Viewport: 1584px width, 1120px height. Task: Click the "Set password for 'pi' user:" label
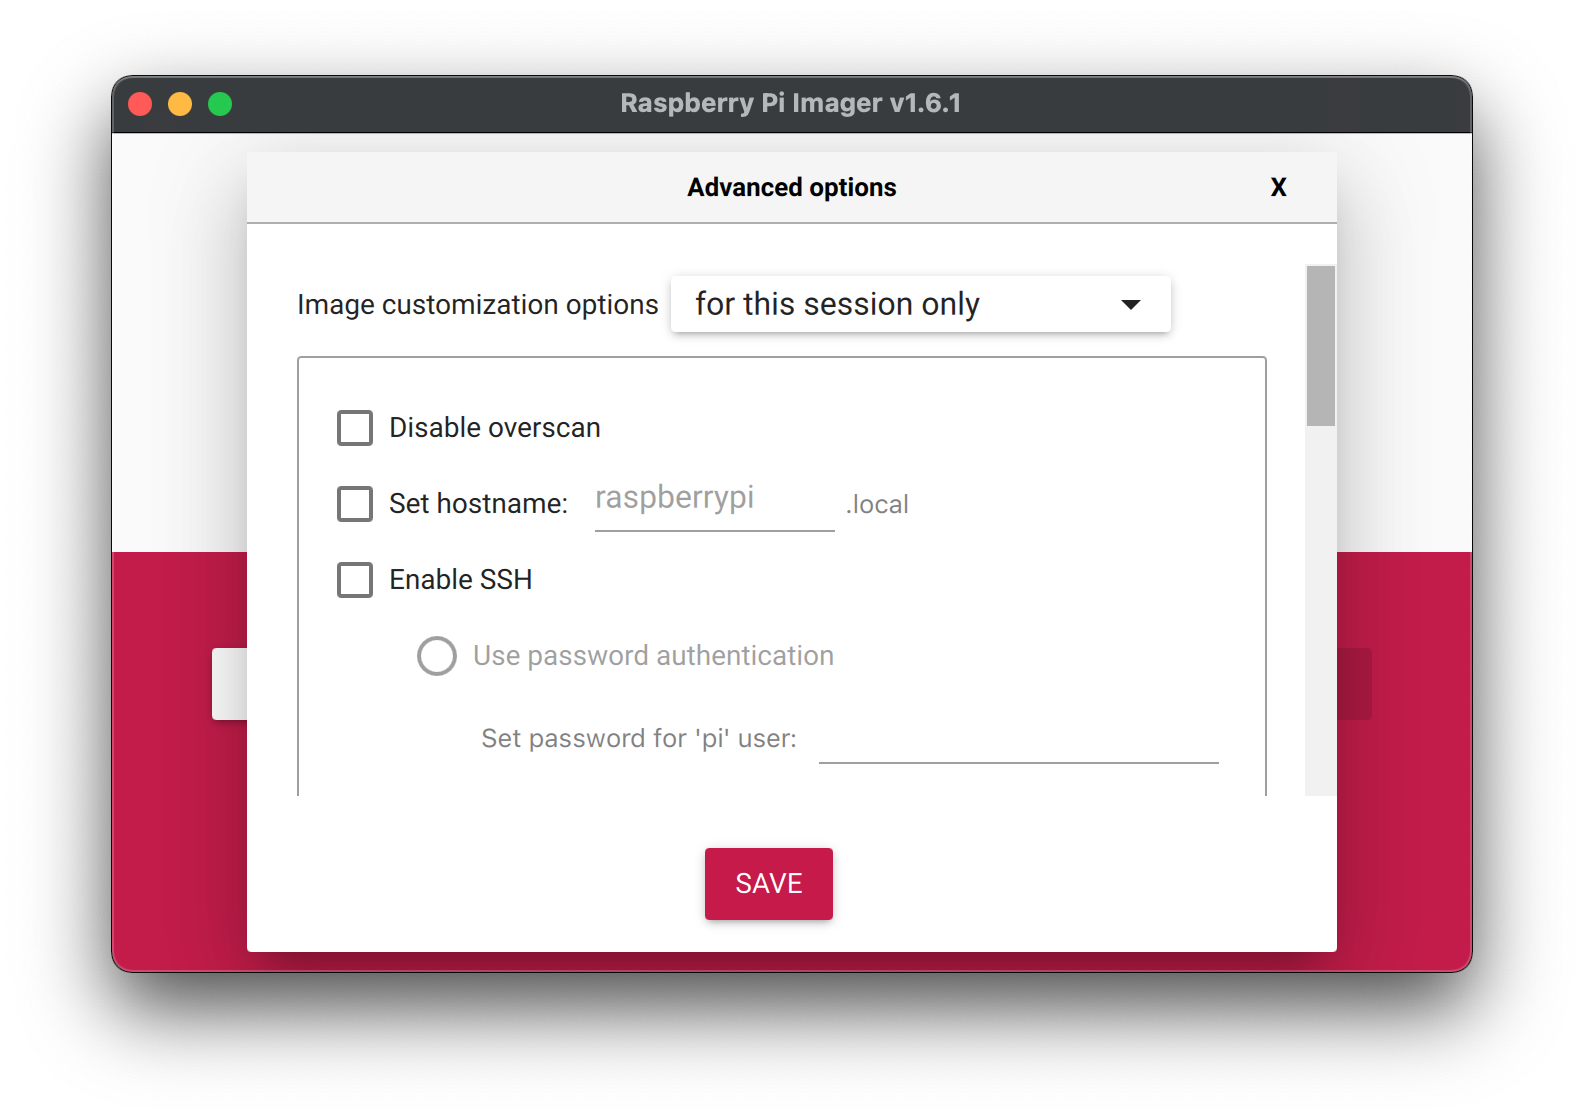coord(639,739)
